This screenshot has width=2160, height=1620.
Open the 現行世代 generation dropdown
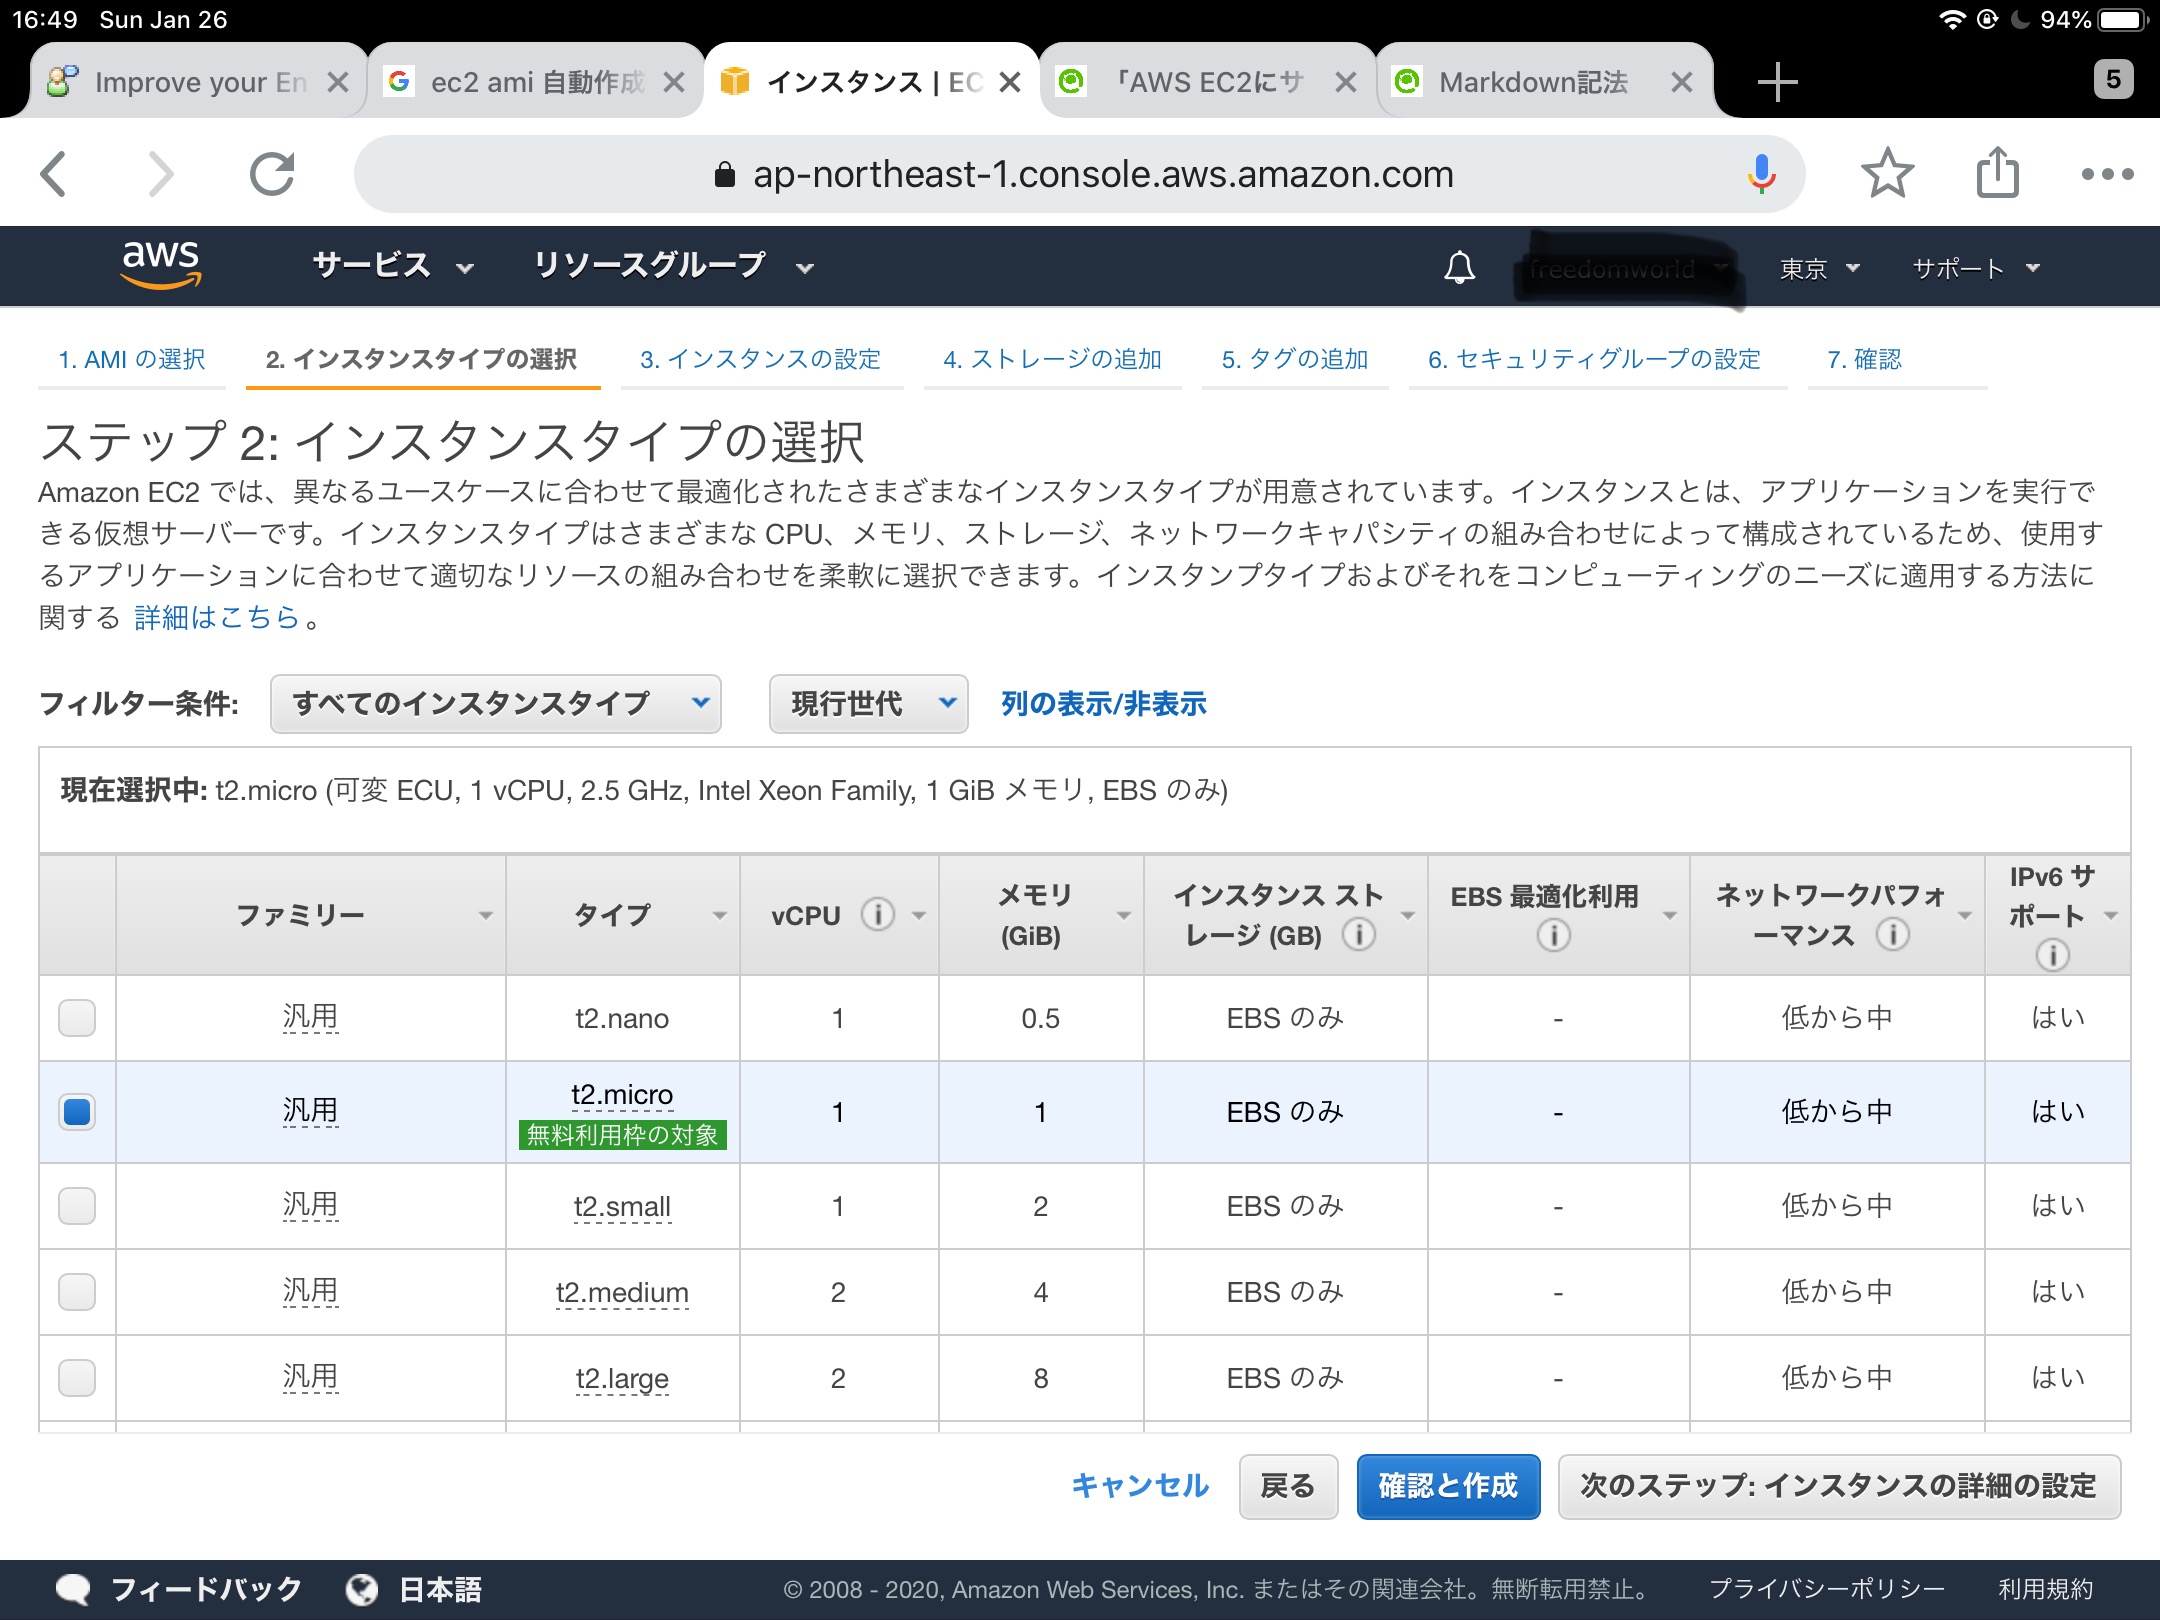click(x=868, y=704)
